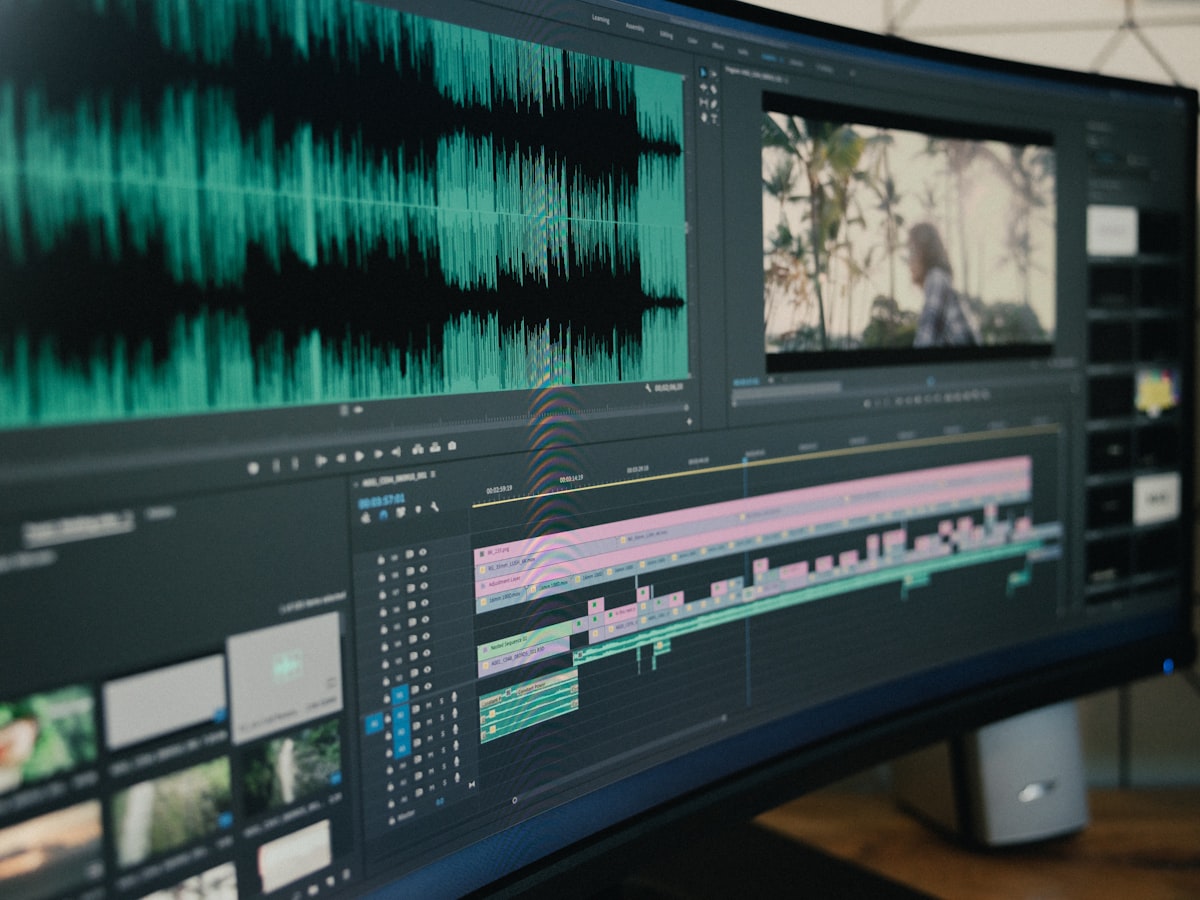The image size is (1200, 900).
Task: Click Add Marker in Source monitor transport
Action: pyautogui.click(x=253, y=468)
